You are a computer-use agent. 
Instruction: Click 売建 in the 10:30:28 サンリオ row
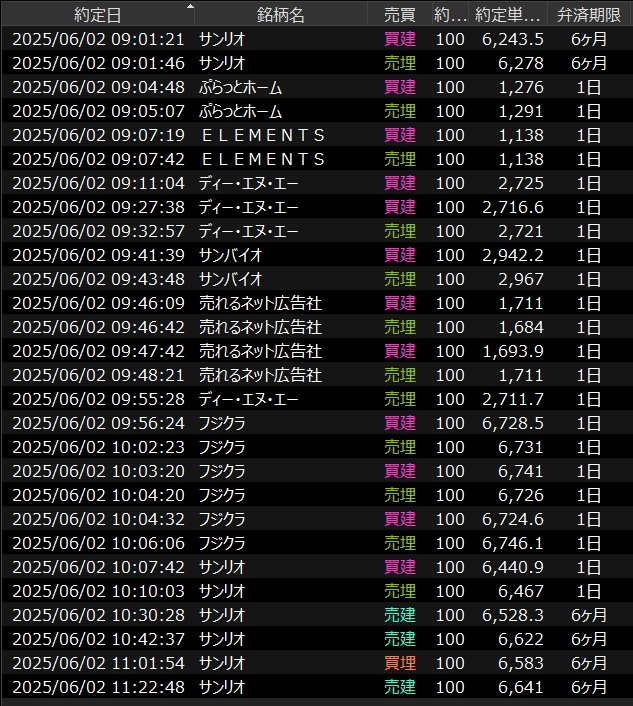point(400,615)
